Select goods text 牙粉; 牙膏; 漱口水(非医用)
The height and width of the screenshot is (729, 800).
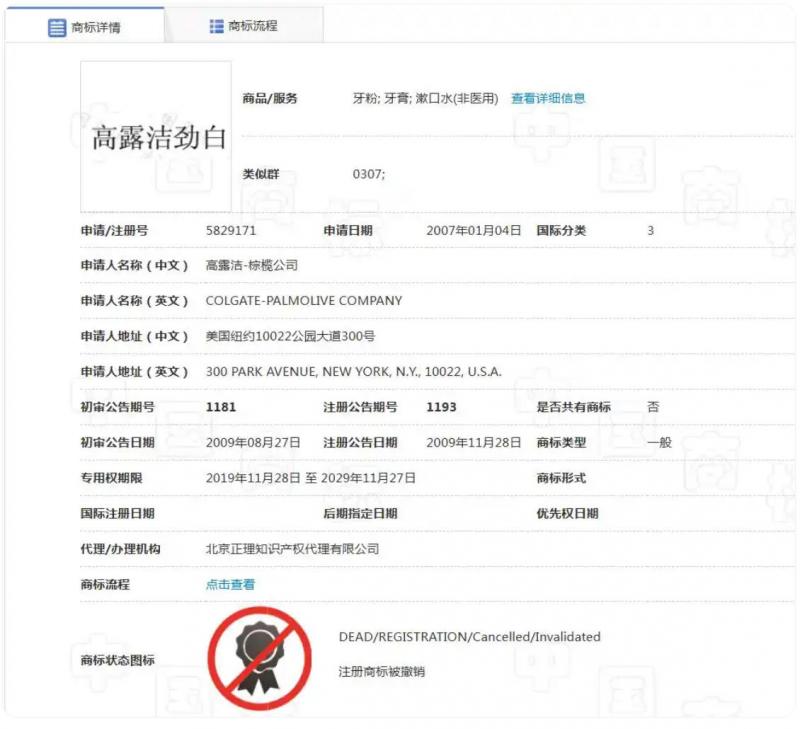pos(426,98)
